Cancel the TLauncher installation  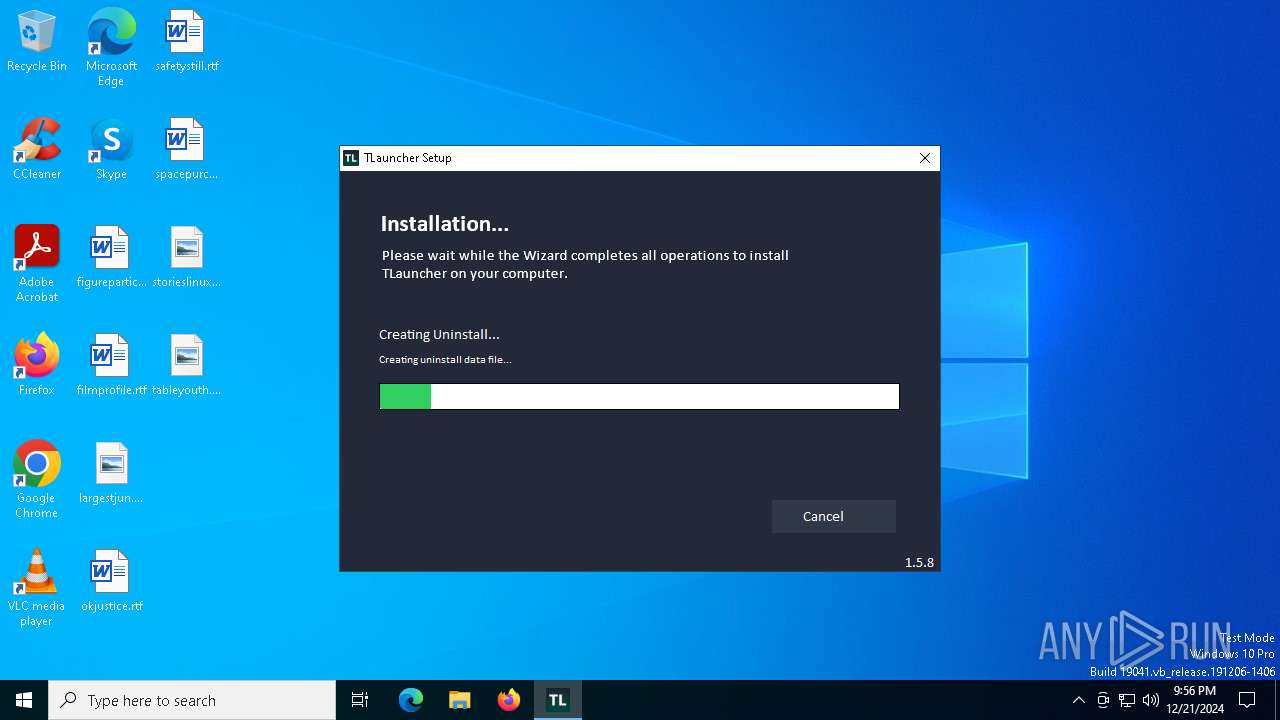tap(833, 516)
